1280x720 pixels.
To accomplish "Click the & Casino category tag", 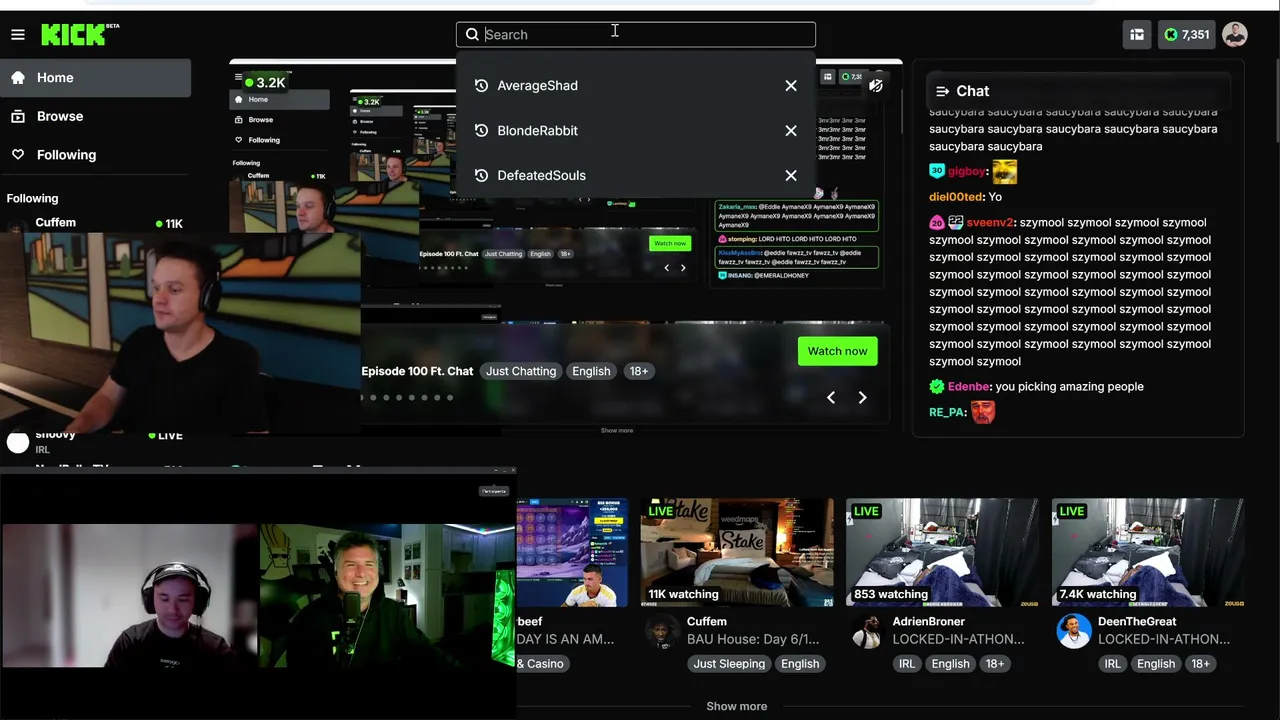I will pos(543,664).
